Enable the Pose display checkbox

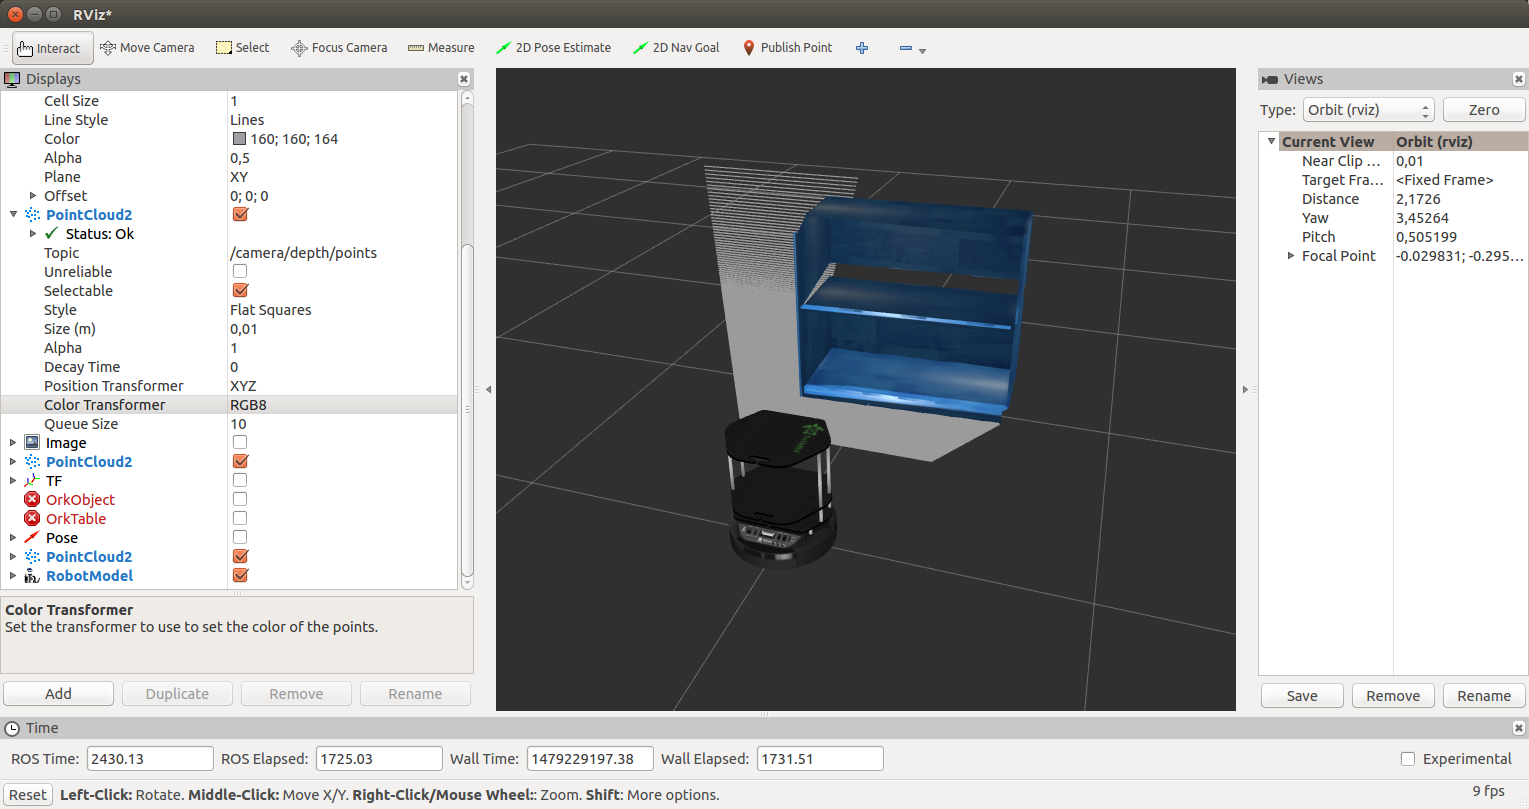pyautogui.click(x=240, y=538)
